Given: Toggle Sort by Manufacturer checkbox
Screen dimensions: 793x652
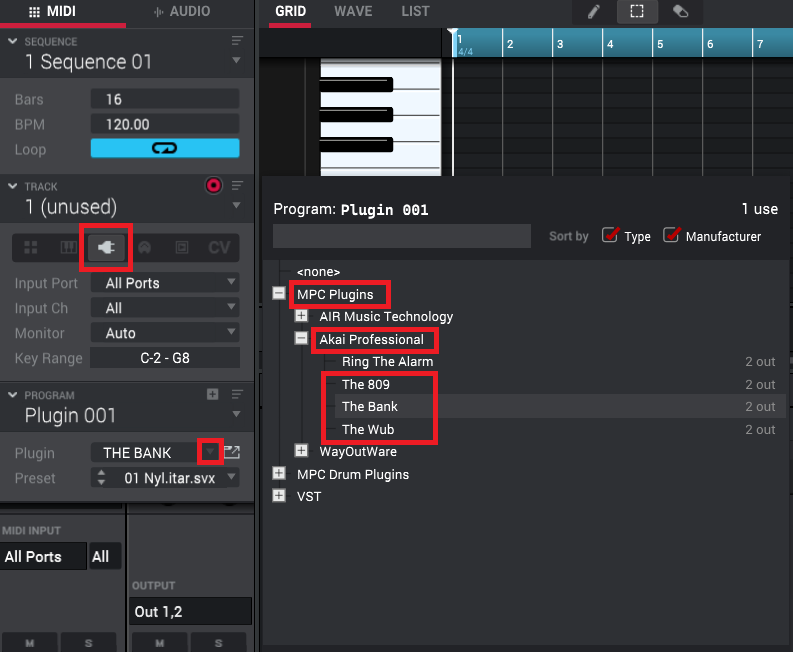Looking at the screenshot, I should tap(672, 235).
